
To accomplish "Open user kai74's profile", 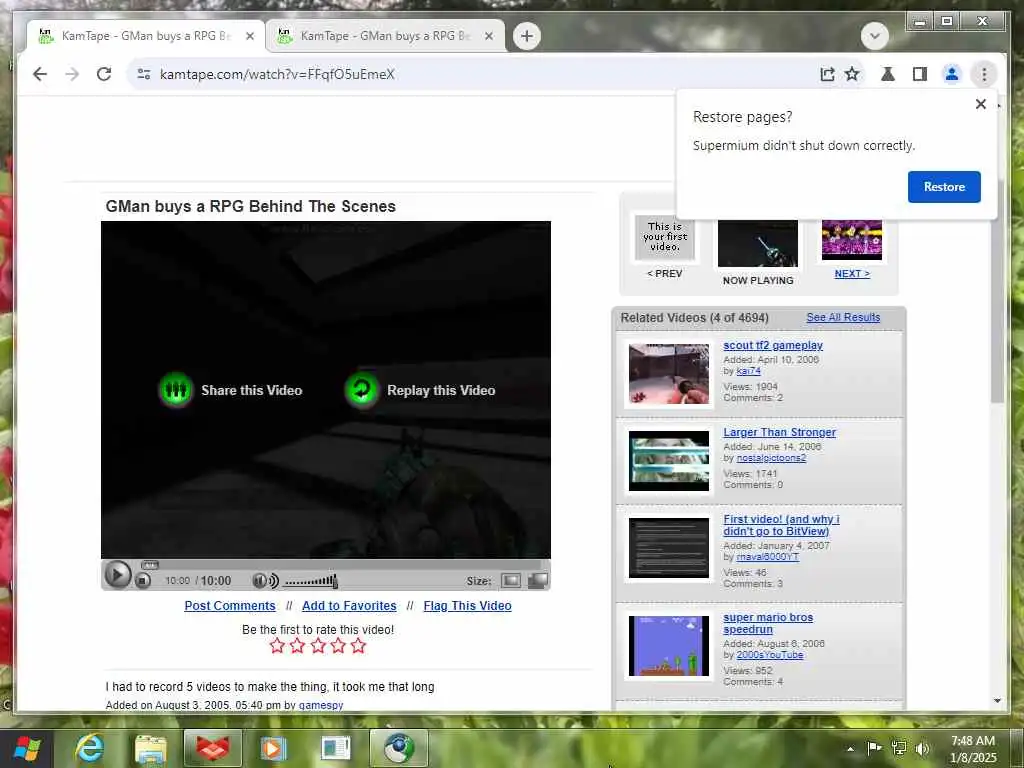I will point(748,371).
